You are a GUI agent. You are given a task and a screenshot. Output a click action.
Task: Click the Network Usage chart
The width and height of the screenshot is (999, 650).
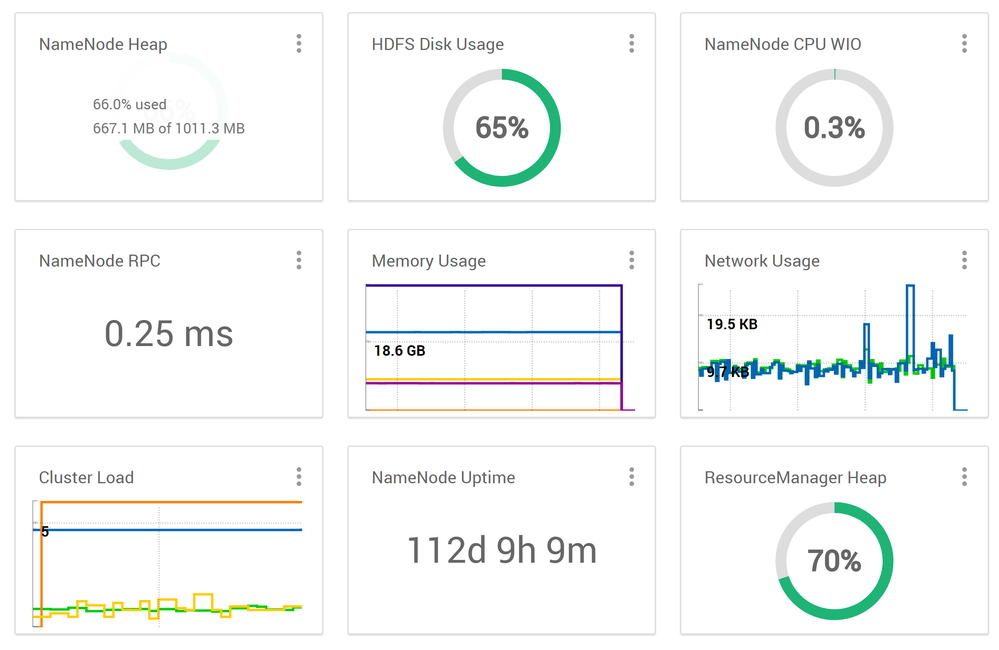coord(832,348)
